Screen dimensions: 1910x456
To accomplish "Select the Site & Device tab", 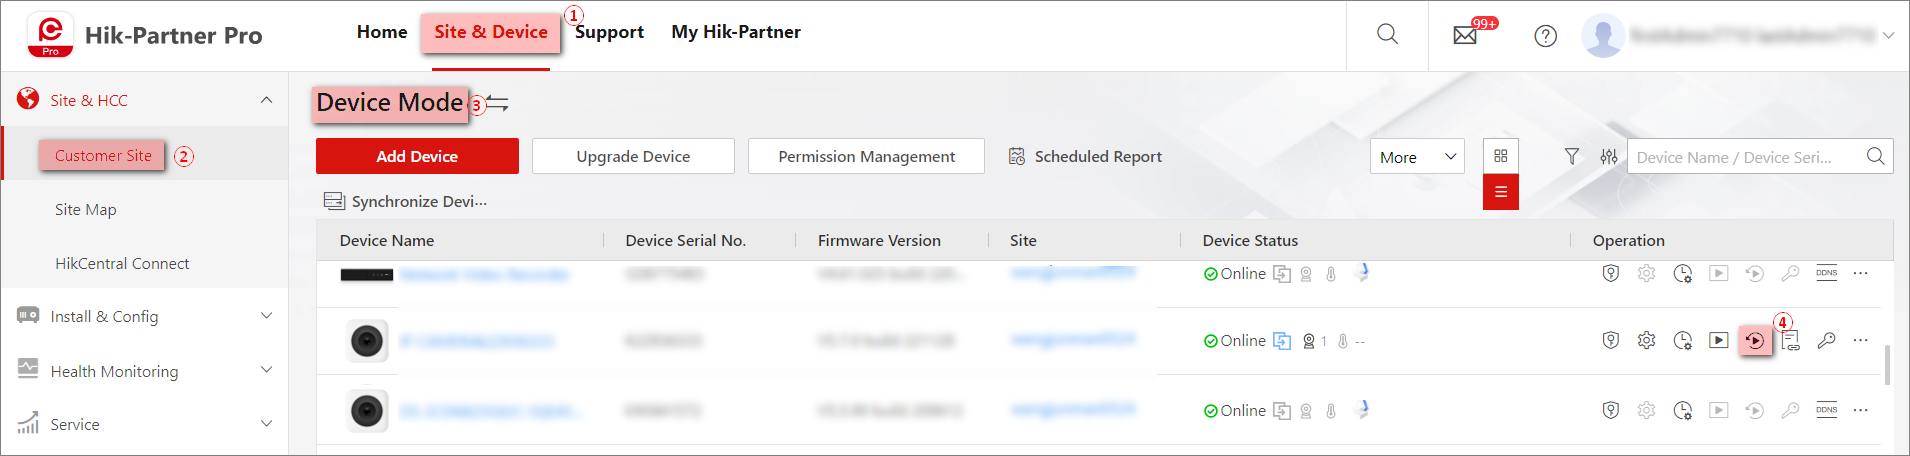I will (x=491, y=32).
